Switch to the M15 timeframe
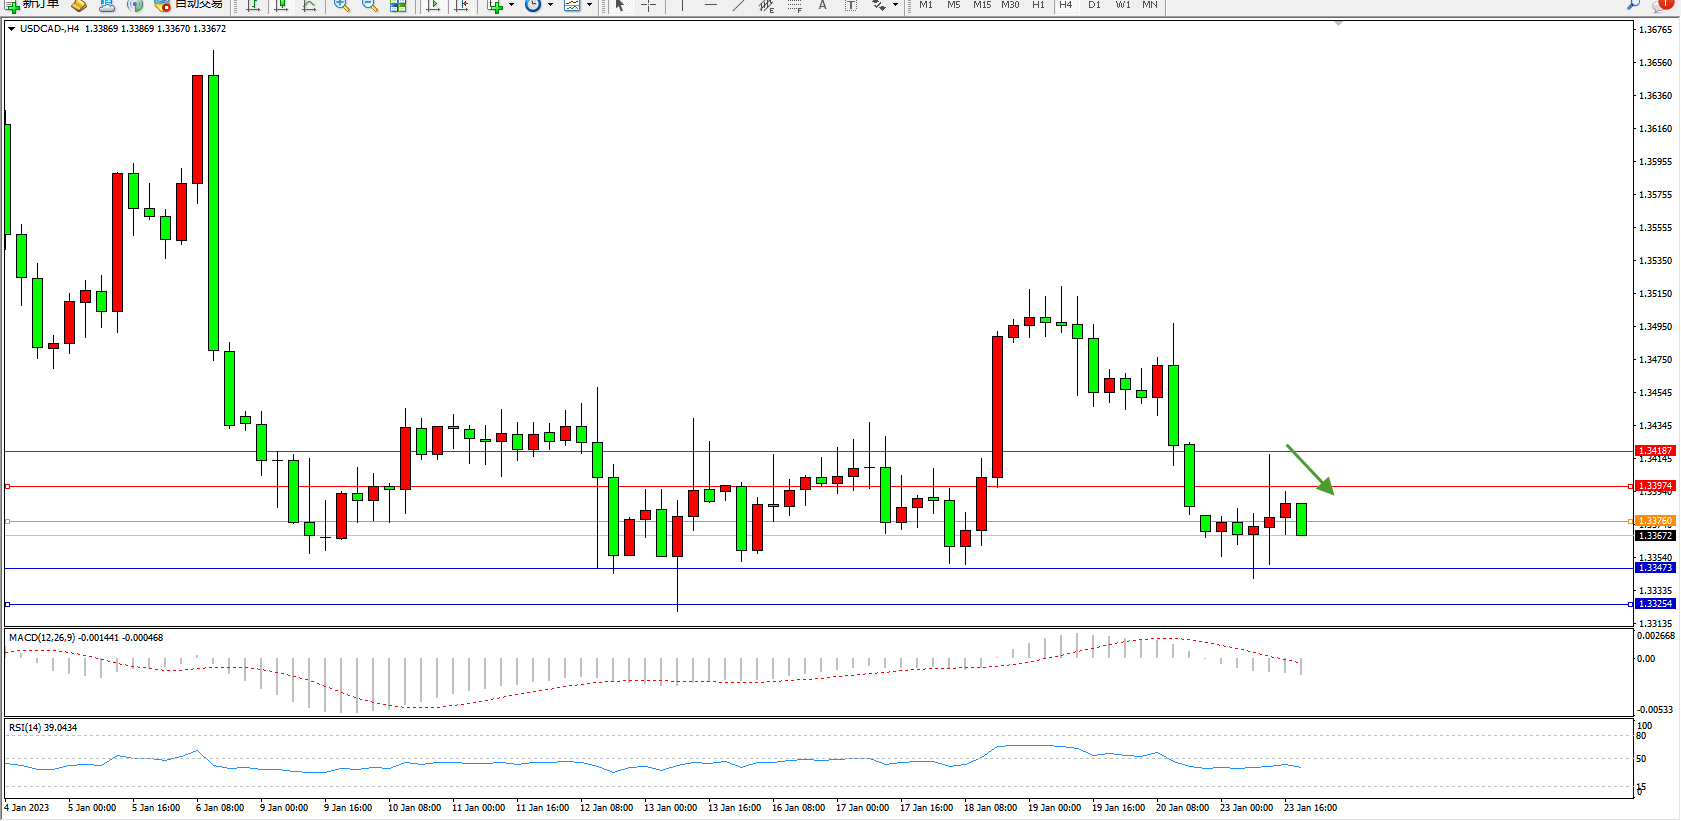The image size is (1681, 821). click(x=982, y=5)
